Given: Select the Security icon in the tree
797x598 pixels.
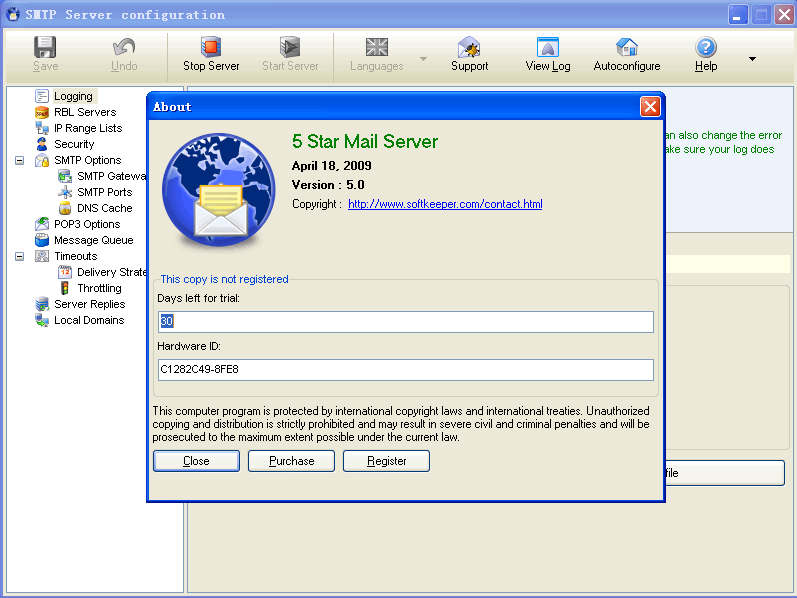Looking at the screenshot, I should [42, 144].
